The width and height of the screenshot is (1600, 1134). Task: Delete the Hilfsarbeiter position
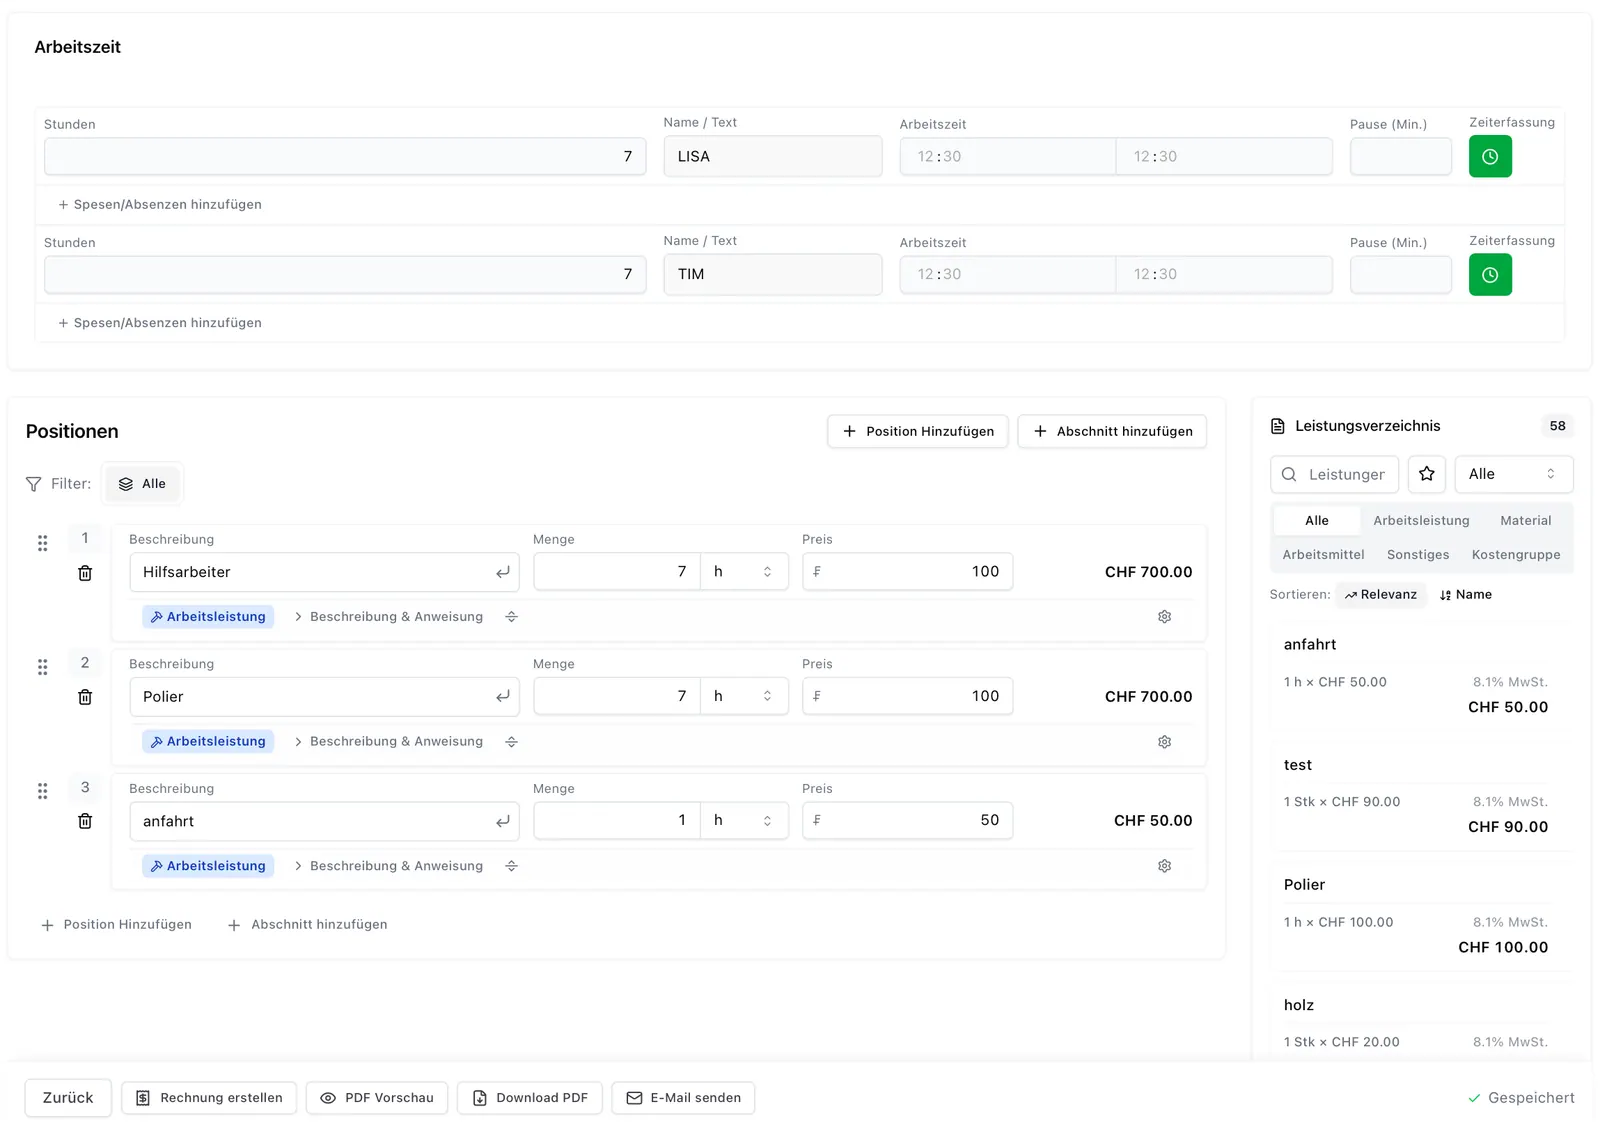click(85, 573)
